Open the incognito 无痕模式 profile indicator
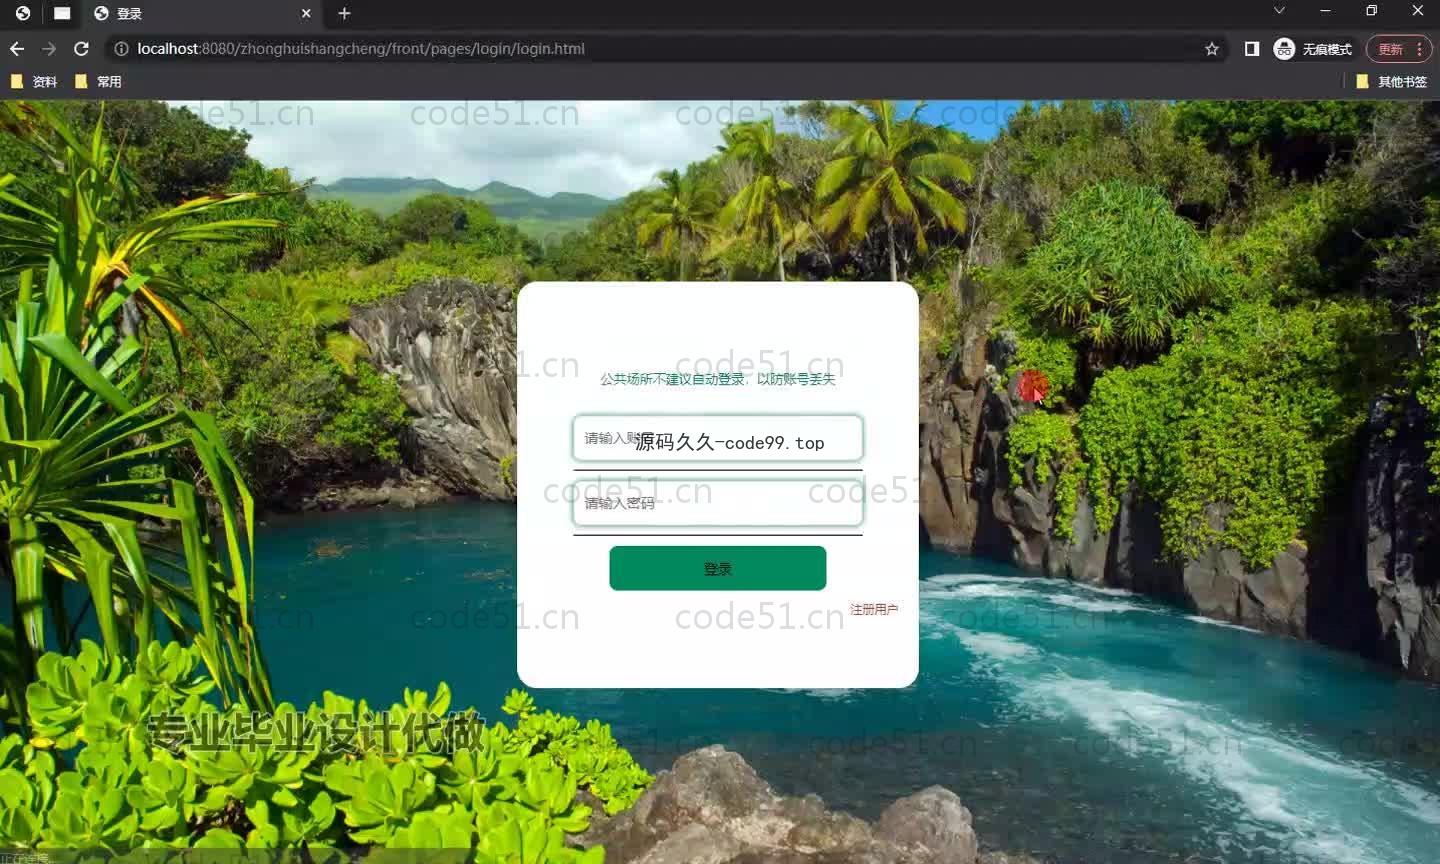1440x864 pixels. coord(1313,49)
